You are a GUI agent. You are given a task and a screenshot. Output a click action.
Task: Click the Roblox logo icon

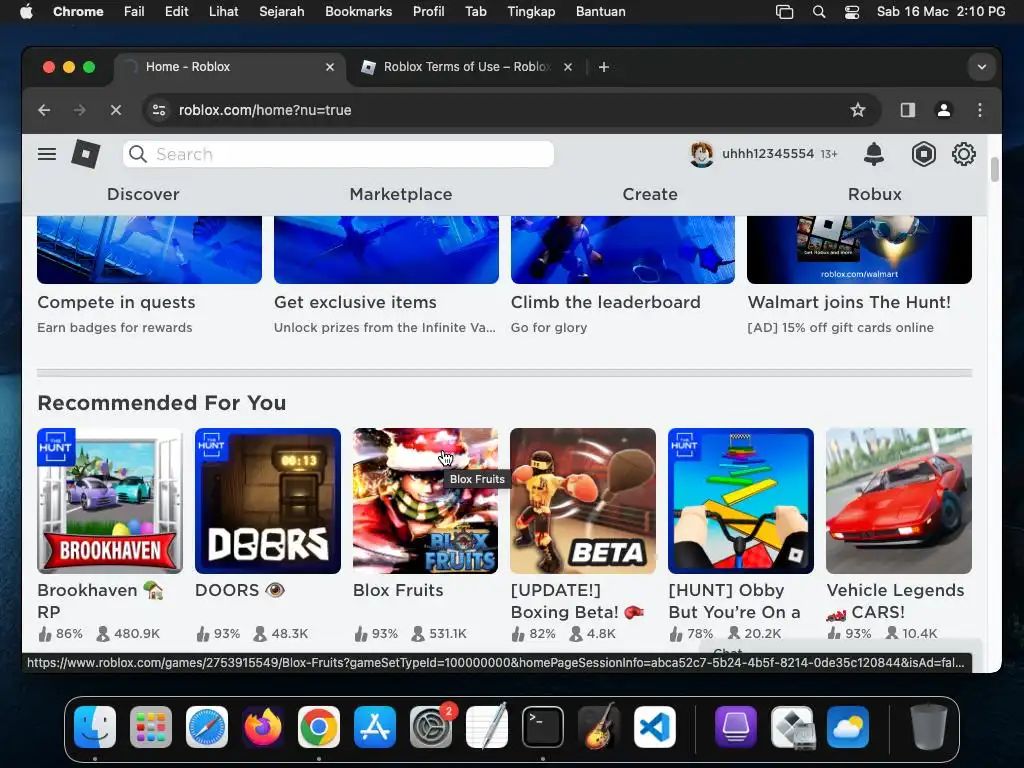86,154
